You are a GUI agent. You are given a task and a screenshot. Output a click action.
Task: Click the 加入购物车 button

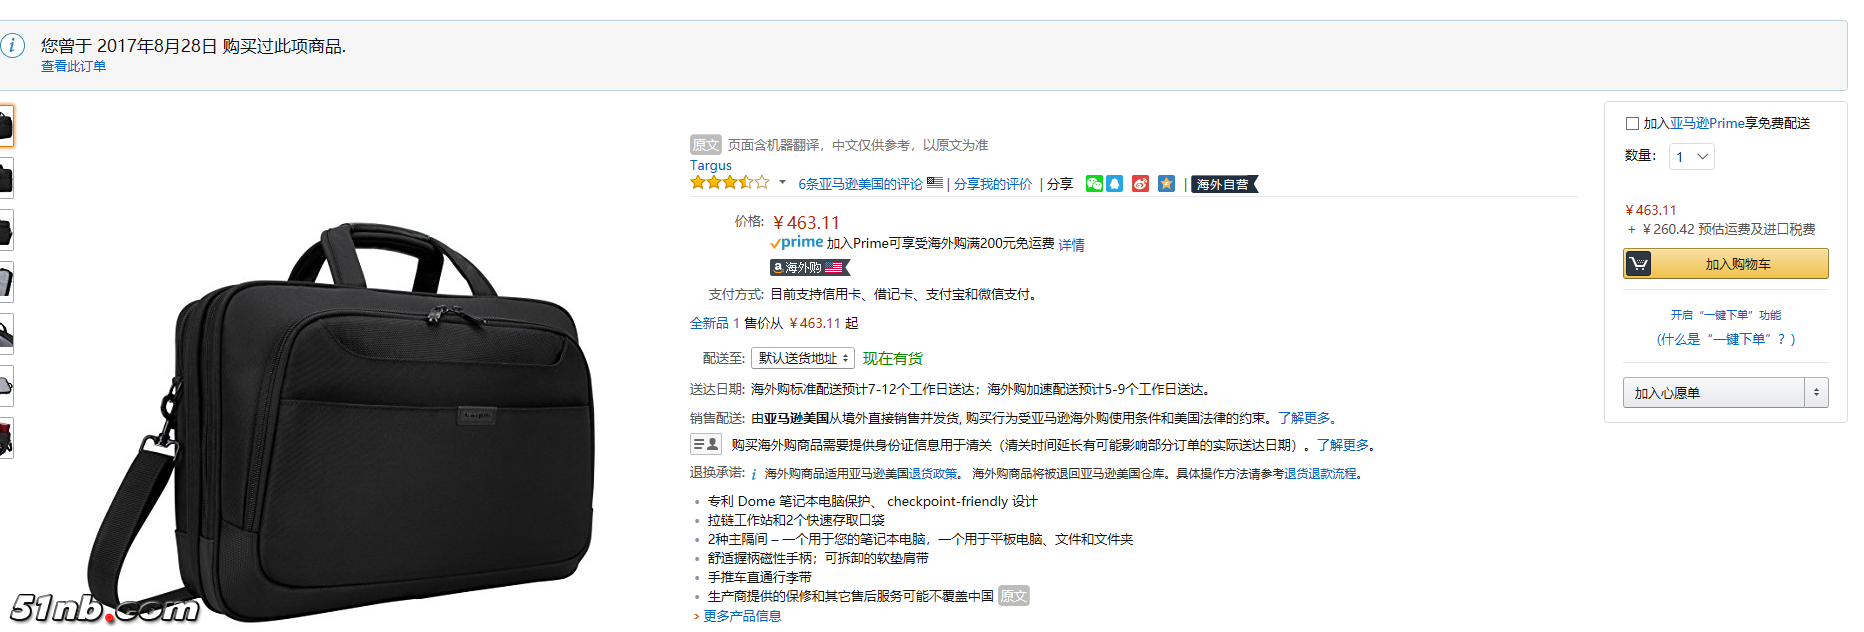click(1737, 264)
